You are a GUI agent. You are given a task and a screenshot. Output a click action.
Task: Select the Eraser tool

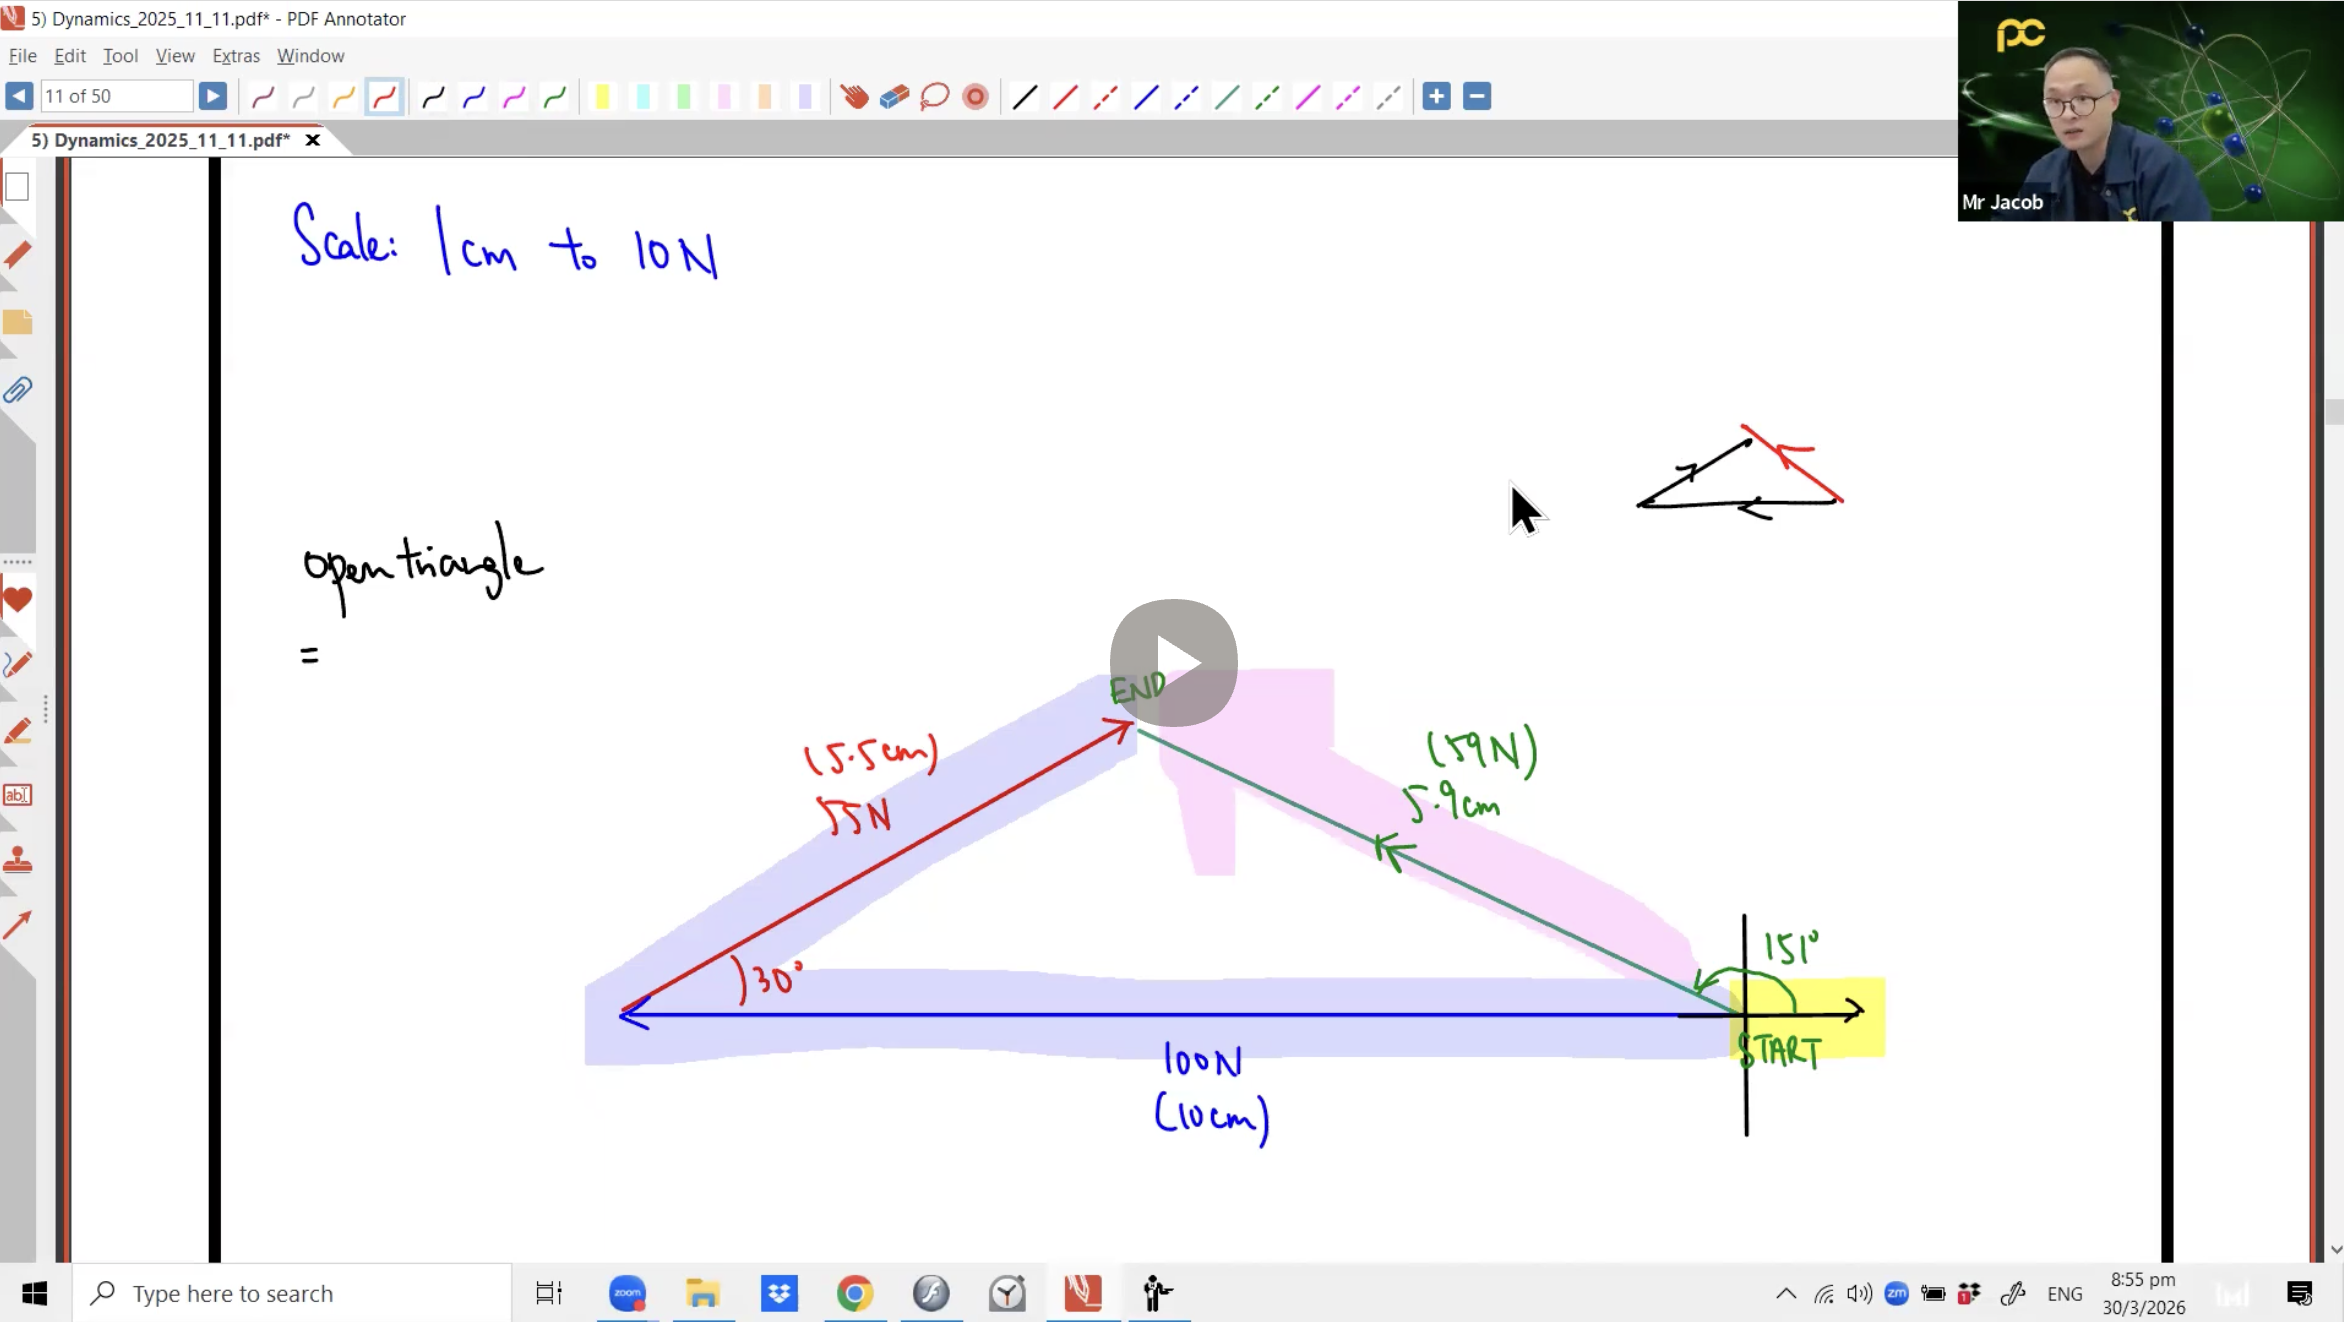point(894,96)
